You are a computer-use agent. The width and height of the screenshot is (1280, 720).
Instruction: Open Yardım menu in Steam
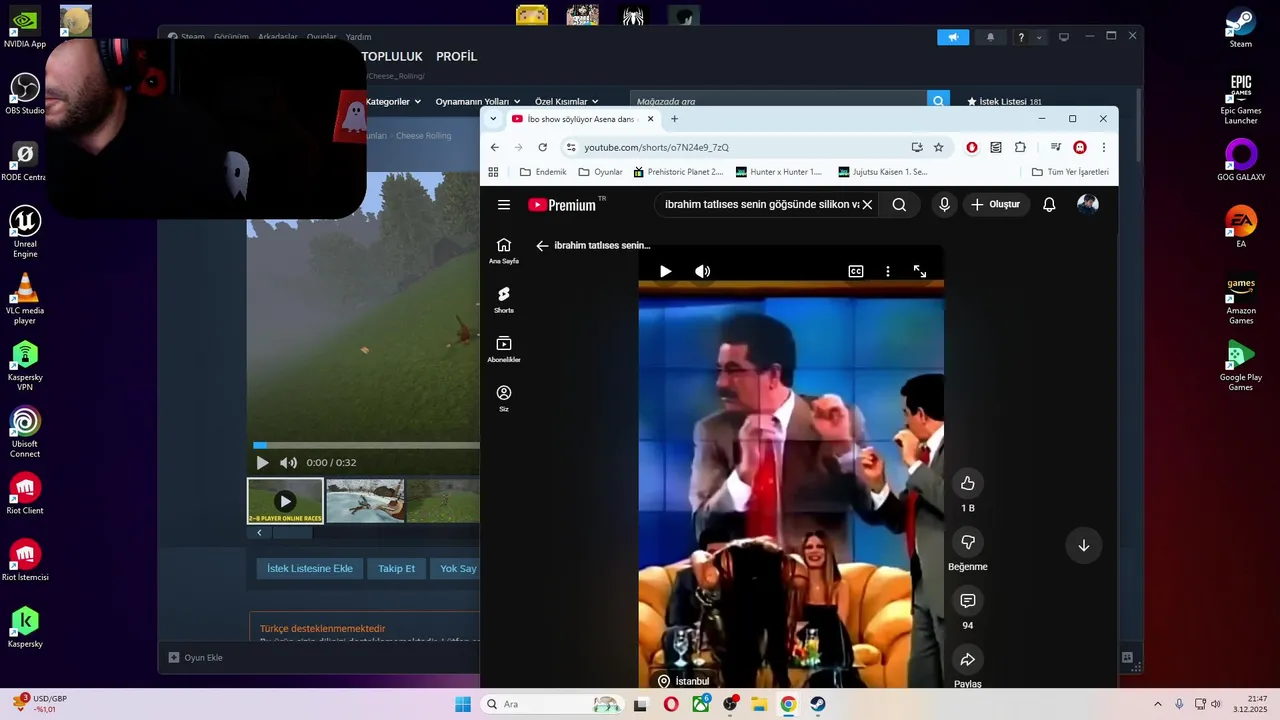click(x=358, y=37)
